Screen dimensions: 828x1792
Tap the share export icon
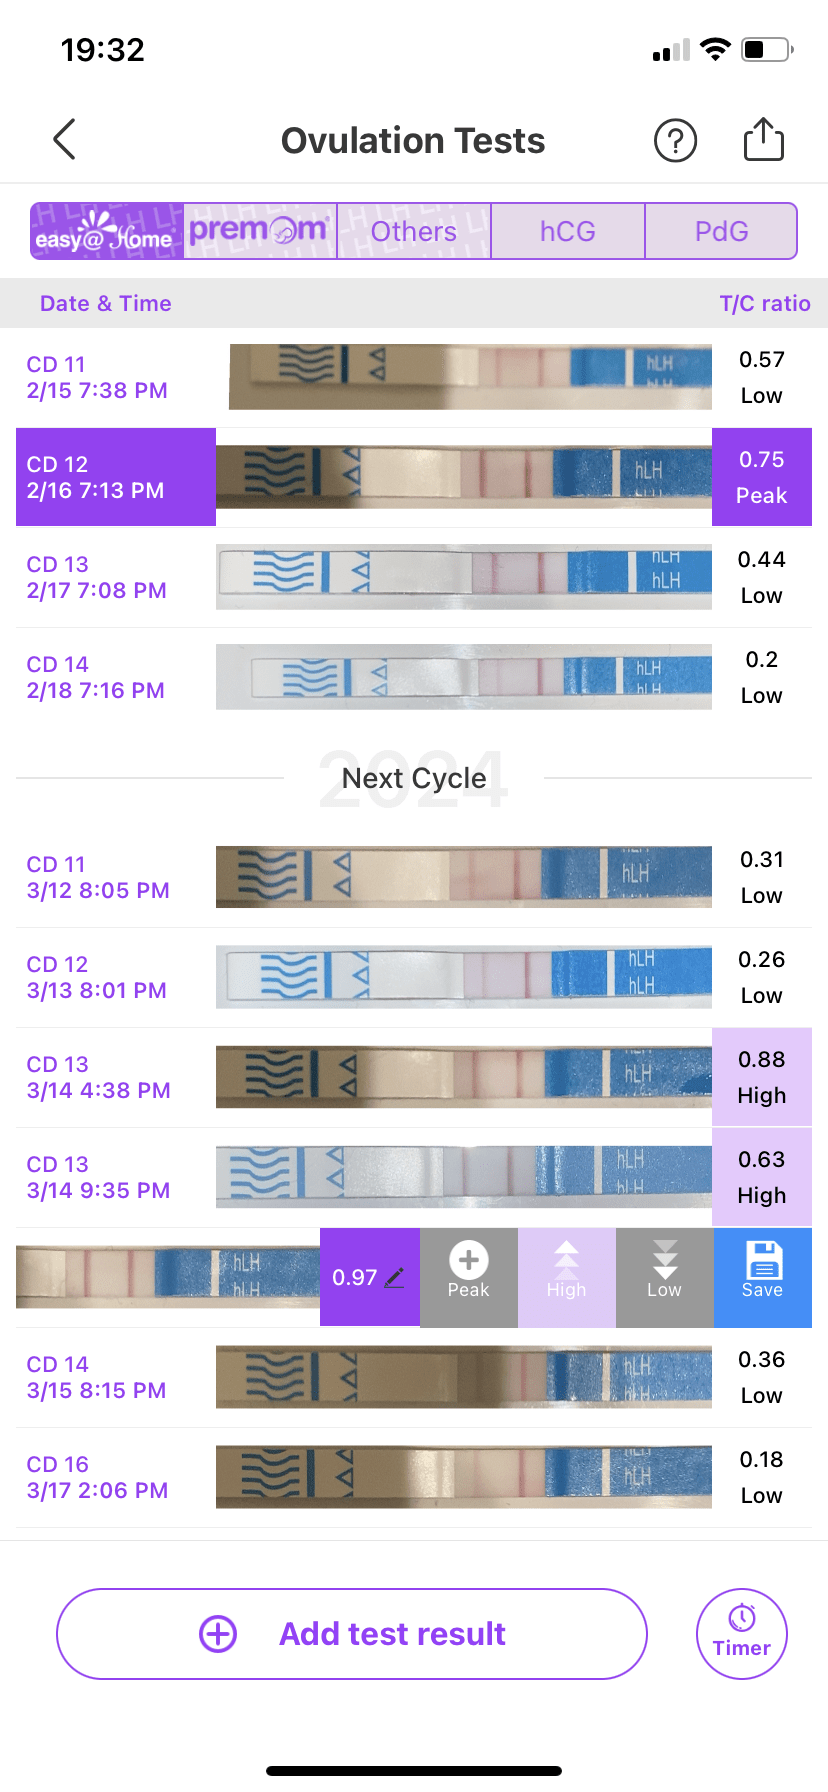tap(763, 139)
